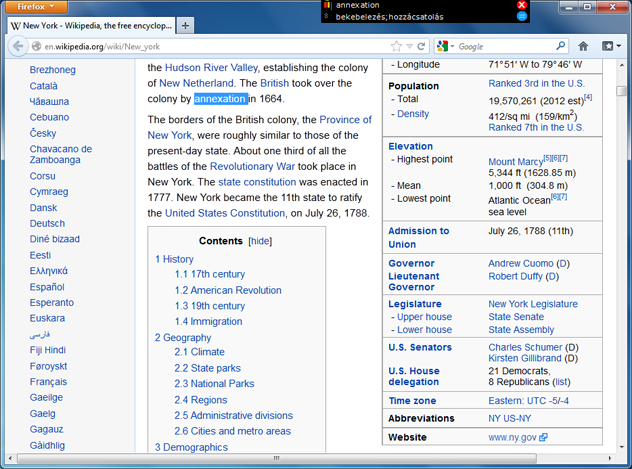The height and width of the screenshot is (469, 632).
Task: Click the Google search magnifier icon
Action: click(x=560, y=46)
